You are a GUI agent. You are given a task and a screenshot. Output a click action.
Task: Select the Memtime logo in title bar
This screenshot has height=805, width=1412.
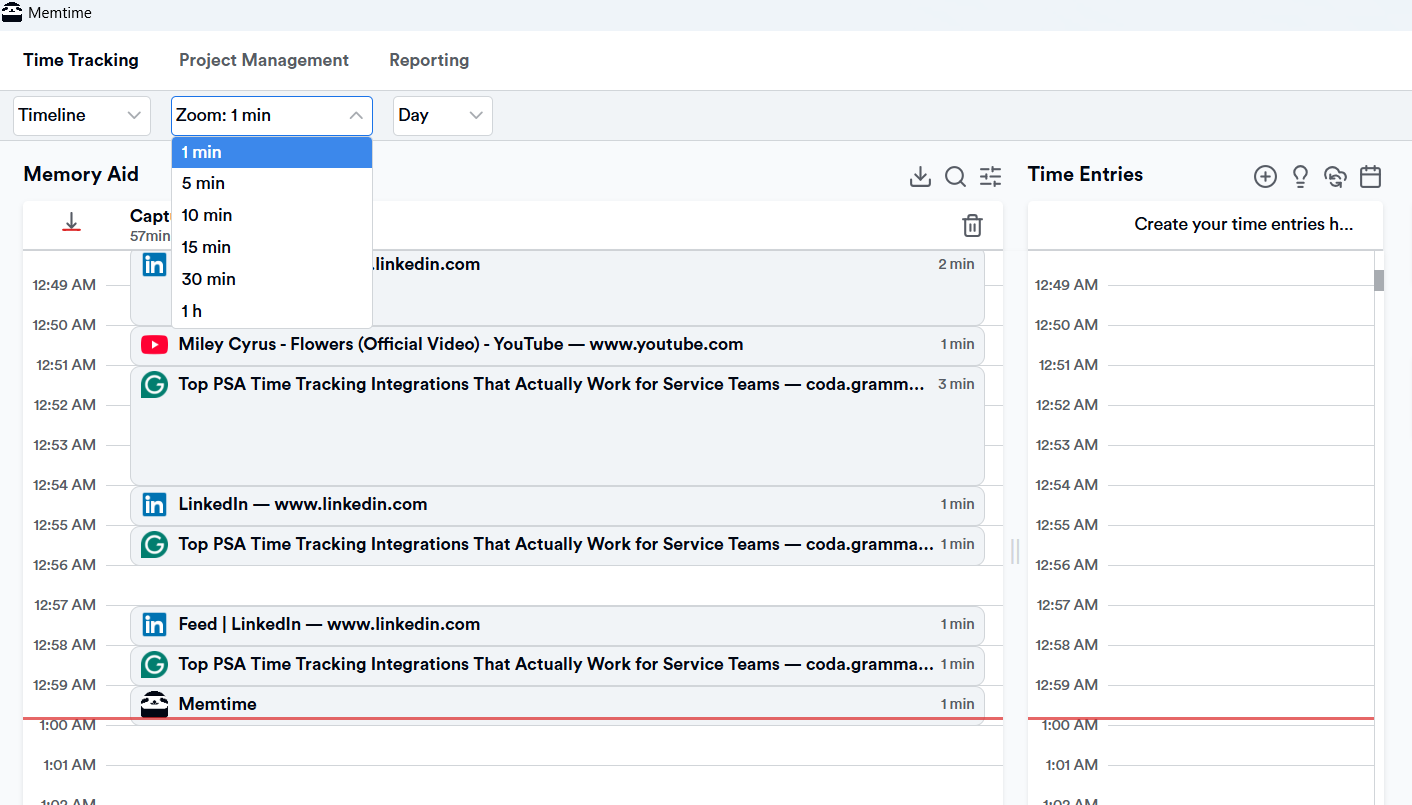coord(14,13)
